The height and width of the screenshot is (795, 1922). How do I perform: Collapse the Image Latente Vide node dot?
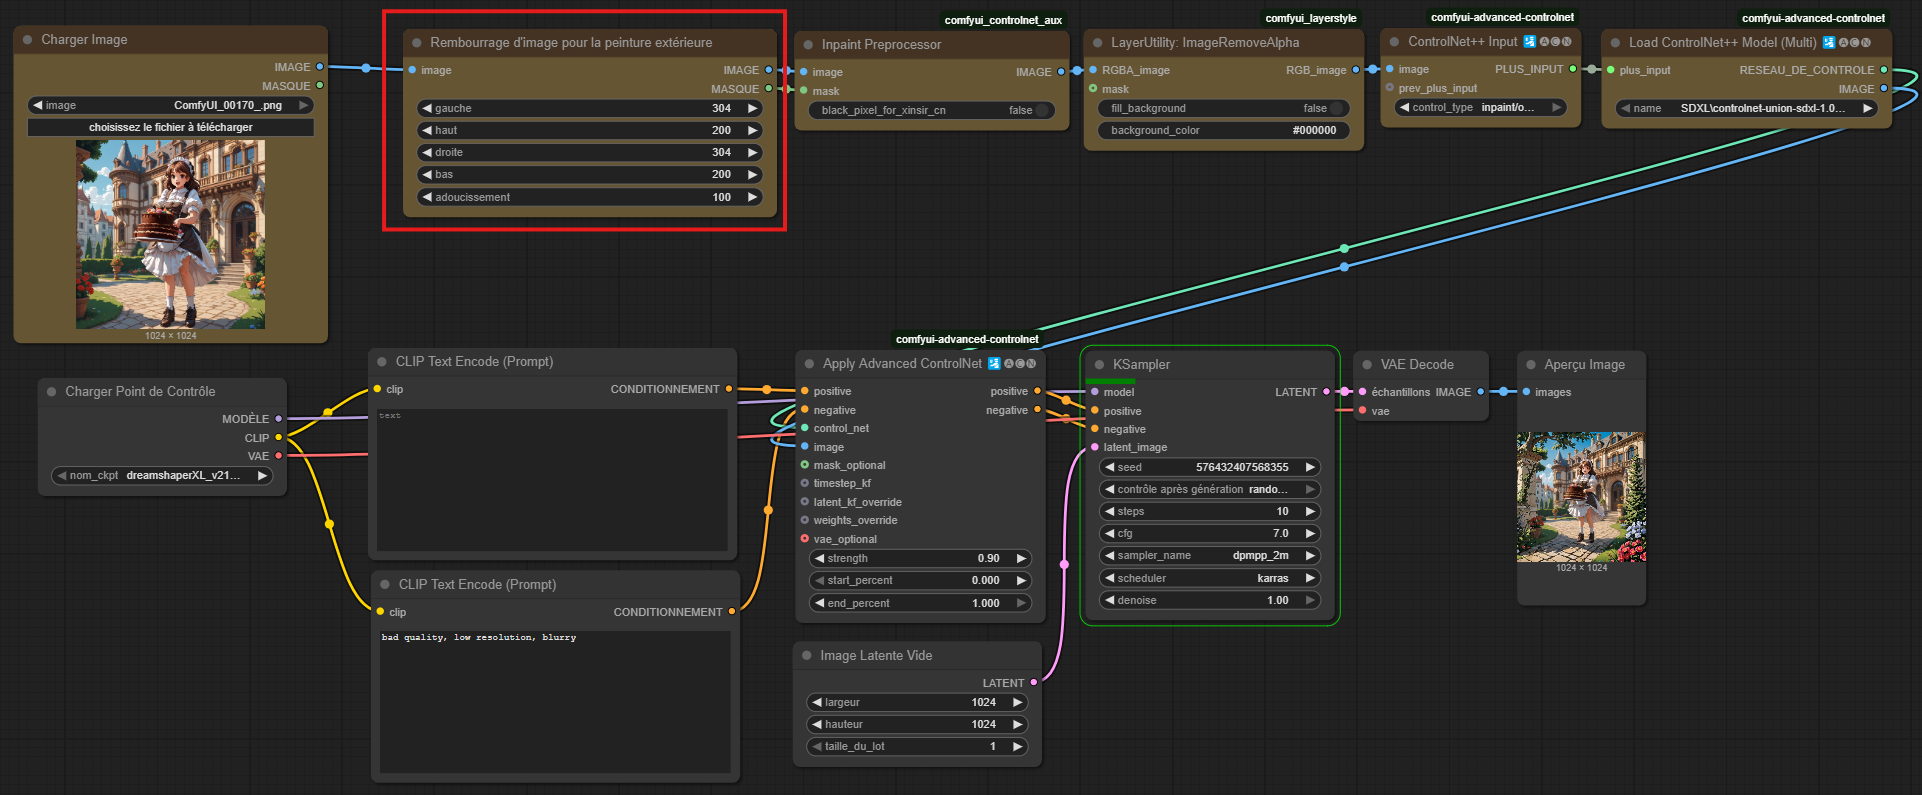(x=807, y=656)
